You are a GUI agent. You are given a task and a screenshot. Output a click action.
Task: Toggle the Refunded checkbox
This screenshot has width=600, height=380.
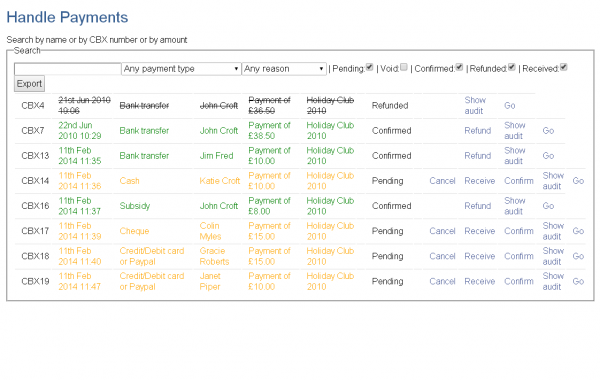point(512,67)
